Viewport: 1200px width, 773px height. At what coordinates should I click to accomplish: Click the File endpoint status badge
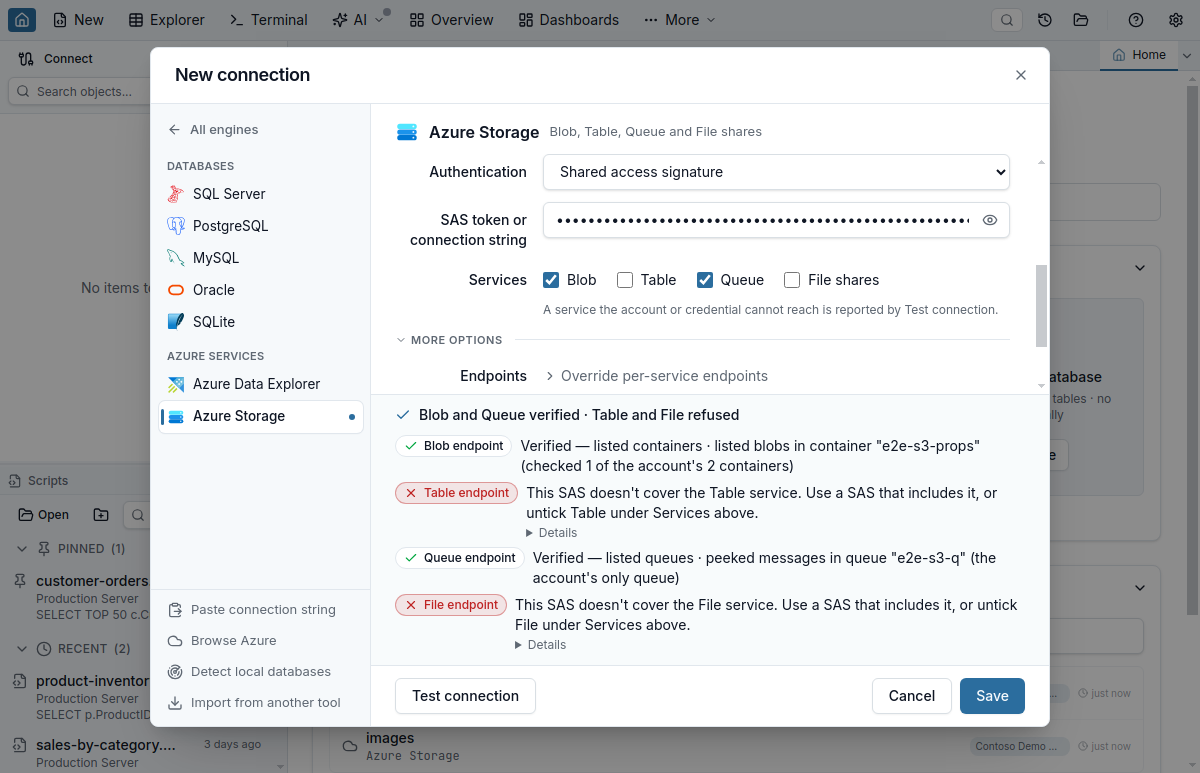(451, 605)
